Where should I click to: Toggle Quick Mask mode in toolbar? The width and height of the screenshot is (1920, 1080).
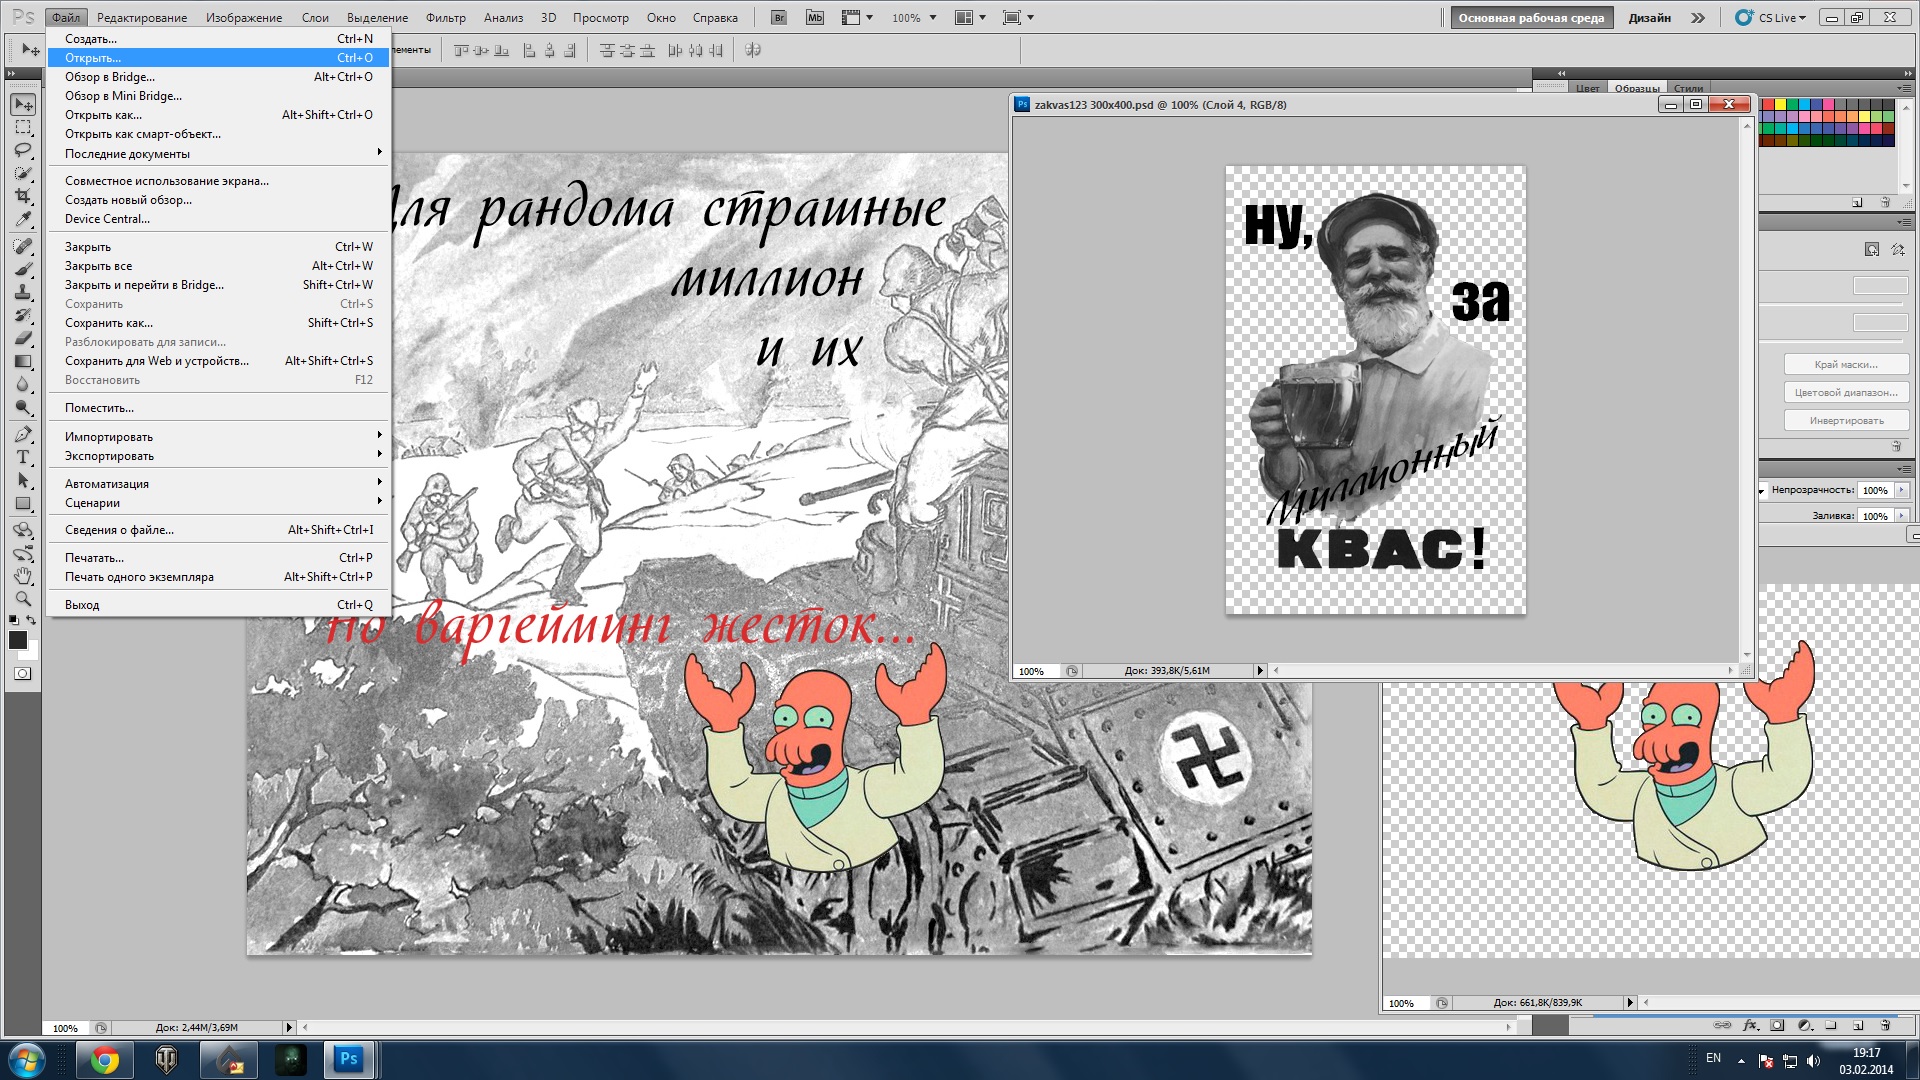point(22,674)
